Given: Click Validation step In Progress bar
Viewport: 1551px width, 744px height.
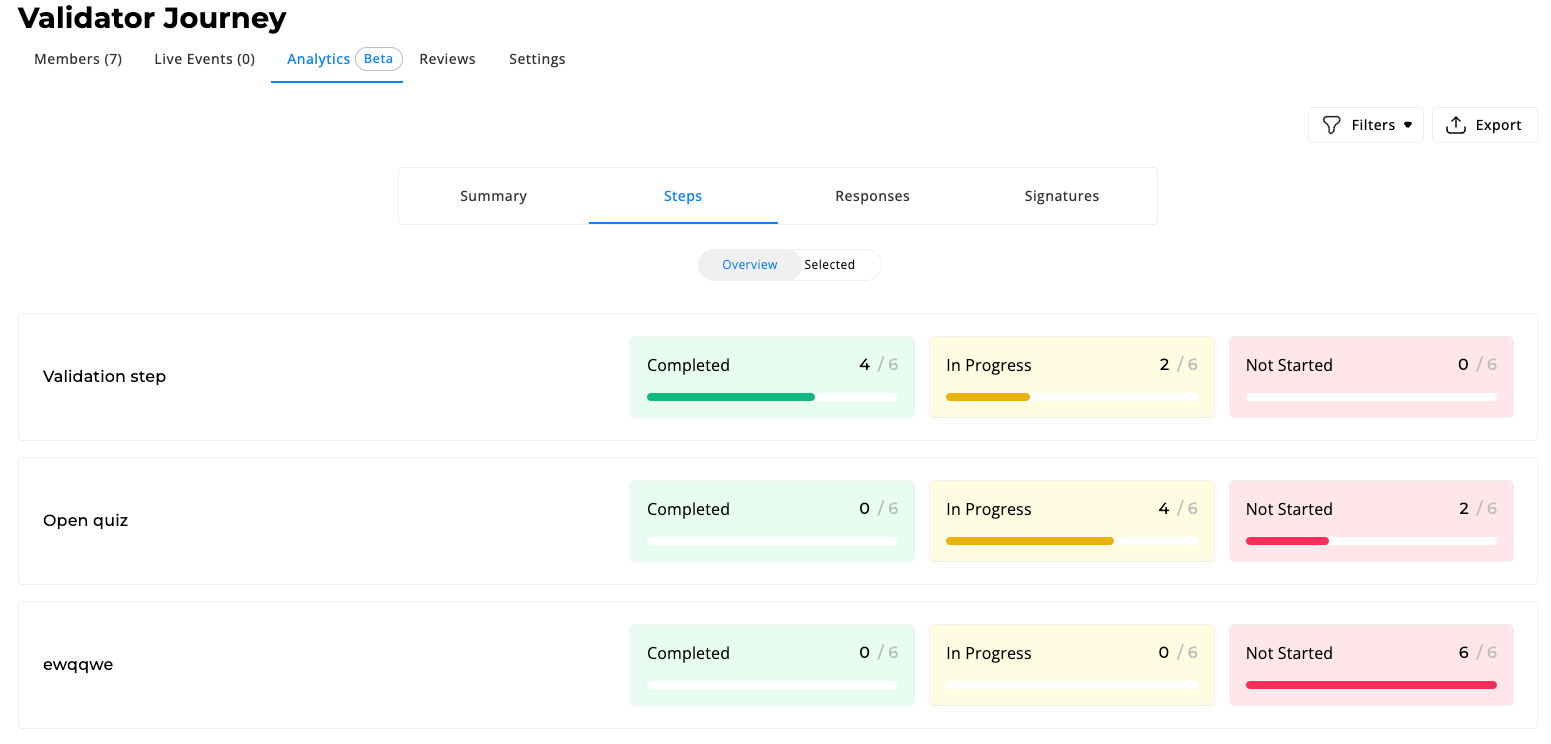Looking at the screenshot, I should [x=1071, y=397].
